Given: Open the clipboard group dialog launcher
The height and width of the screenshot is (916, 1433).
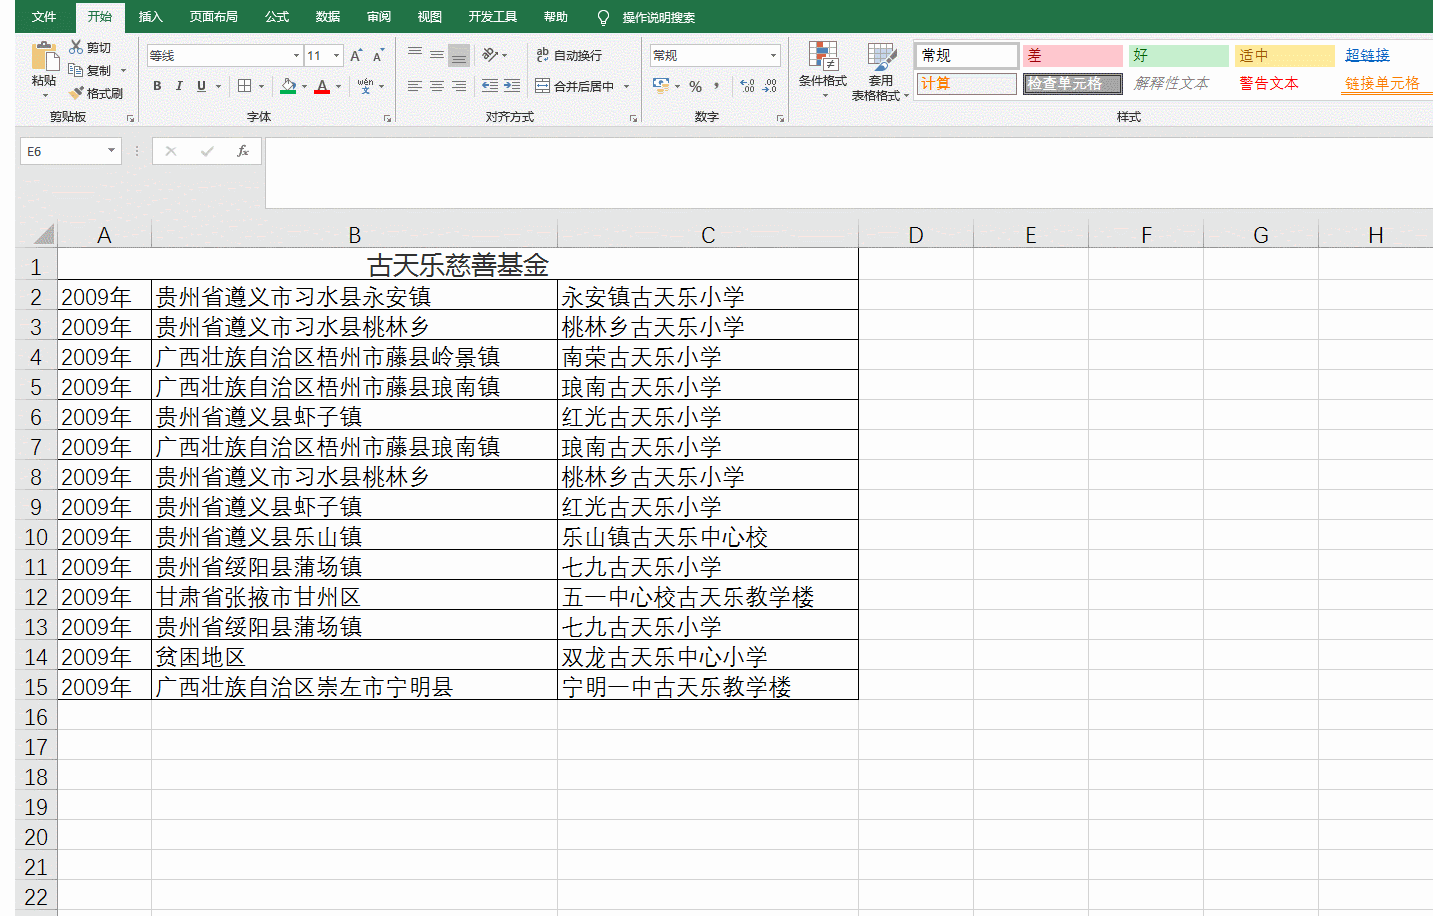Looking at the screenshot, I should (x=130, y=118).
